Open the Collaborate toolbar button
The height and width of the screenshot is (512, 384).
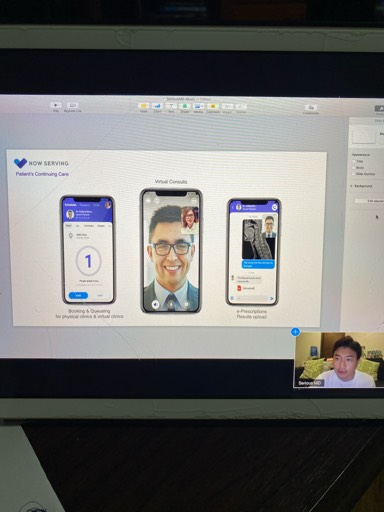[x=311, y=108]
